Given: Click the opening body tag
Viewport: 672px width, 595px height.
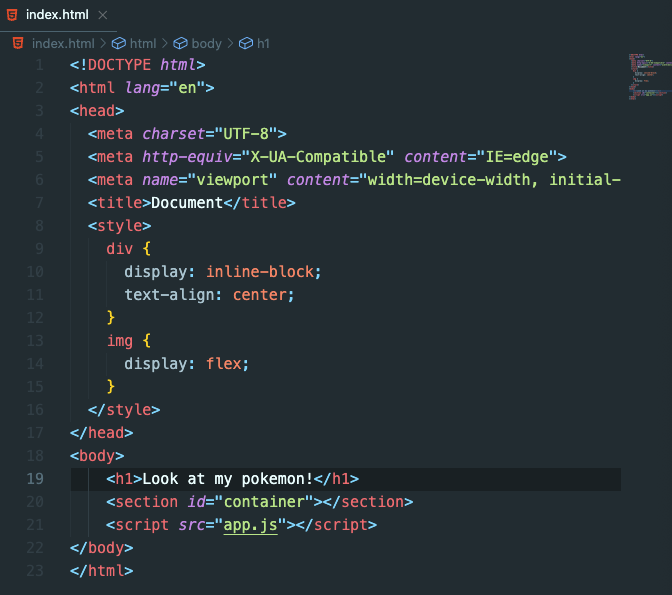Looking at the screenshot, I should pyautogui.click(x=97, y=456).
